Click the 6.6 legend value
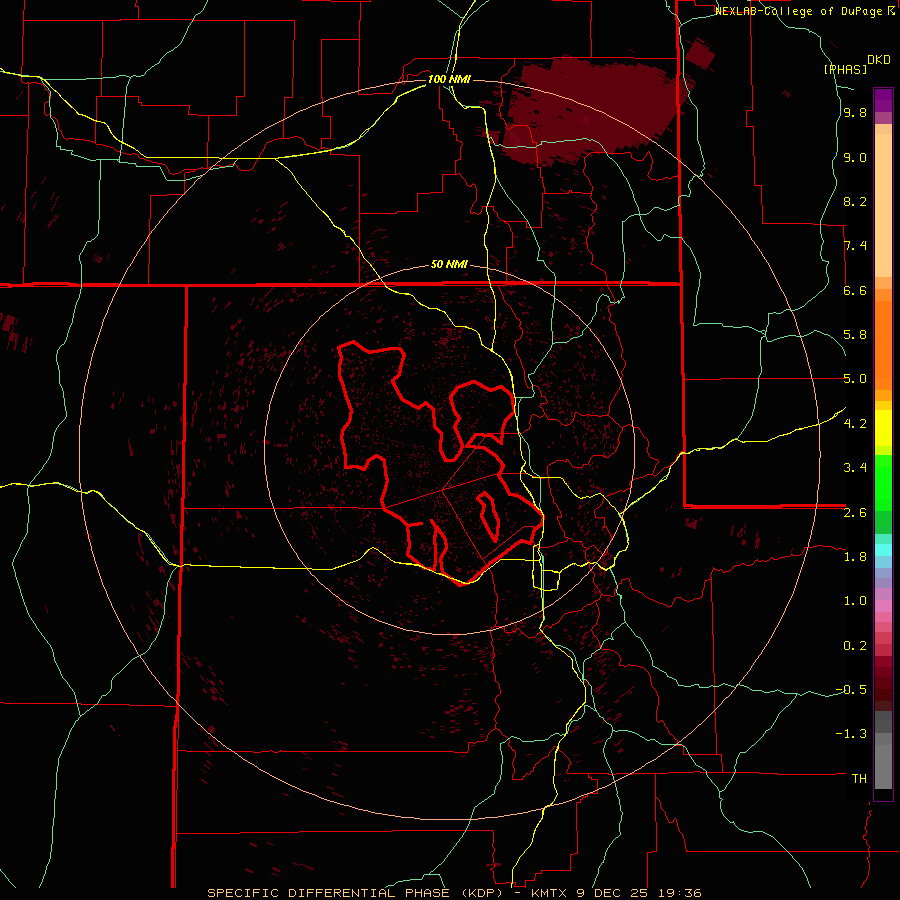Image resolution: width=900 pixels, height=900 pixels. [855, 290]
